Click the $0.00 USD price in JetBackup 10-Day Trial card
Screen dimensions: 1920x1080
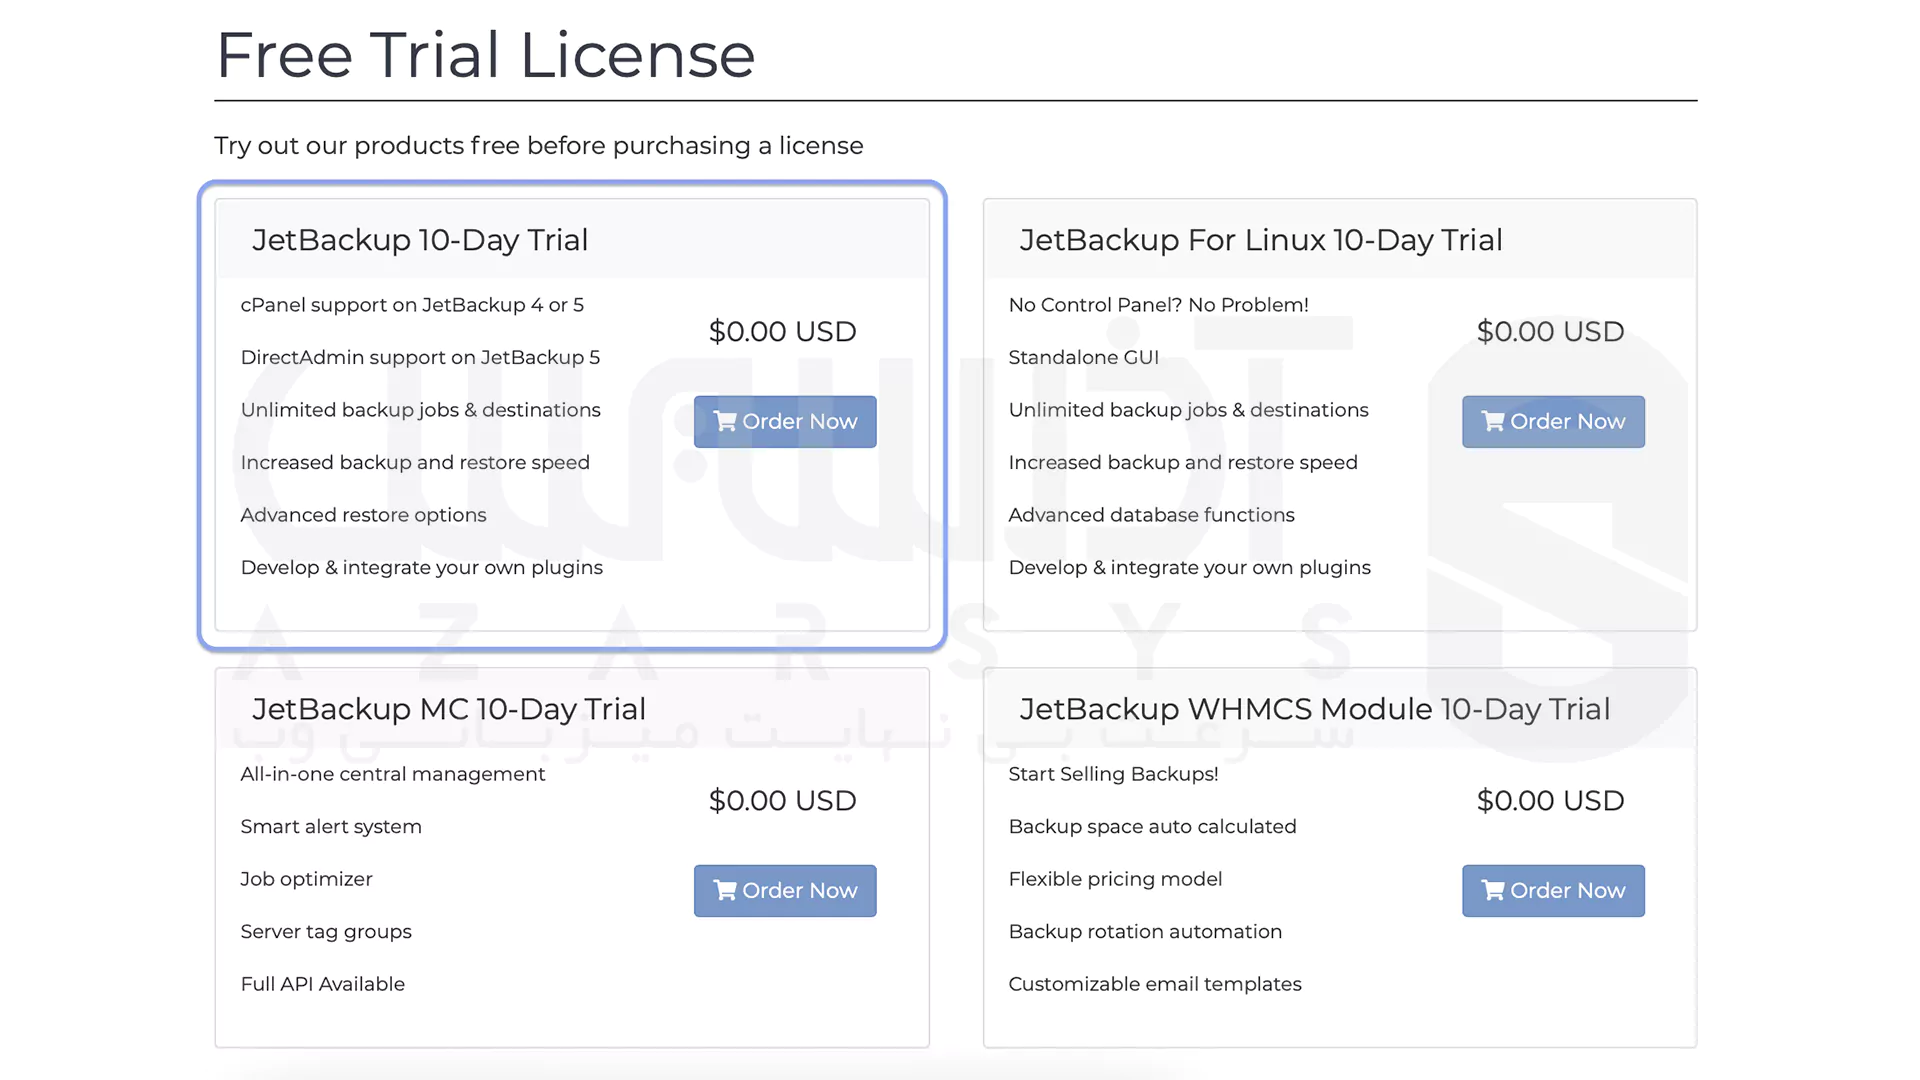pos(782,332)
